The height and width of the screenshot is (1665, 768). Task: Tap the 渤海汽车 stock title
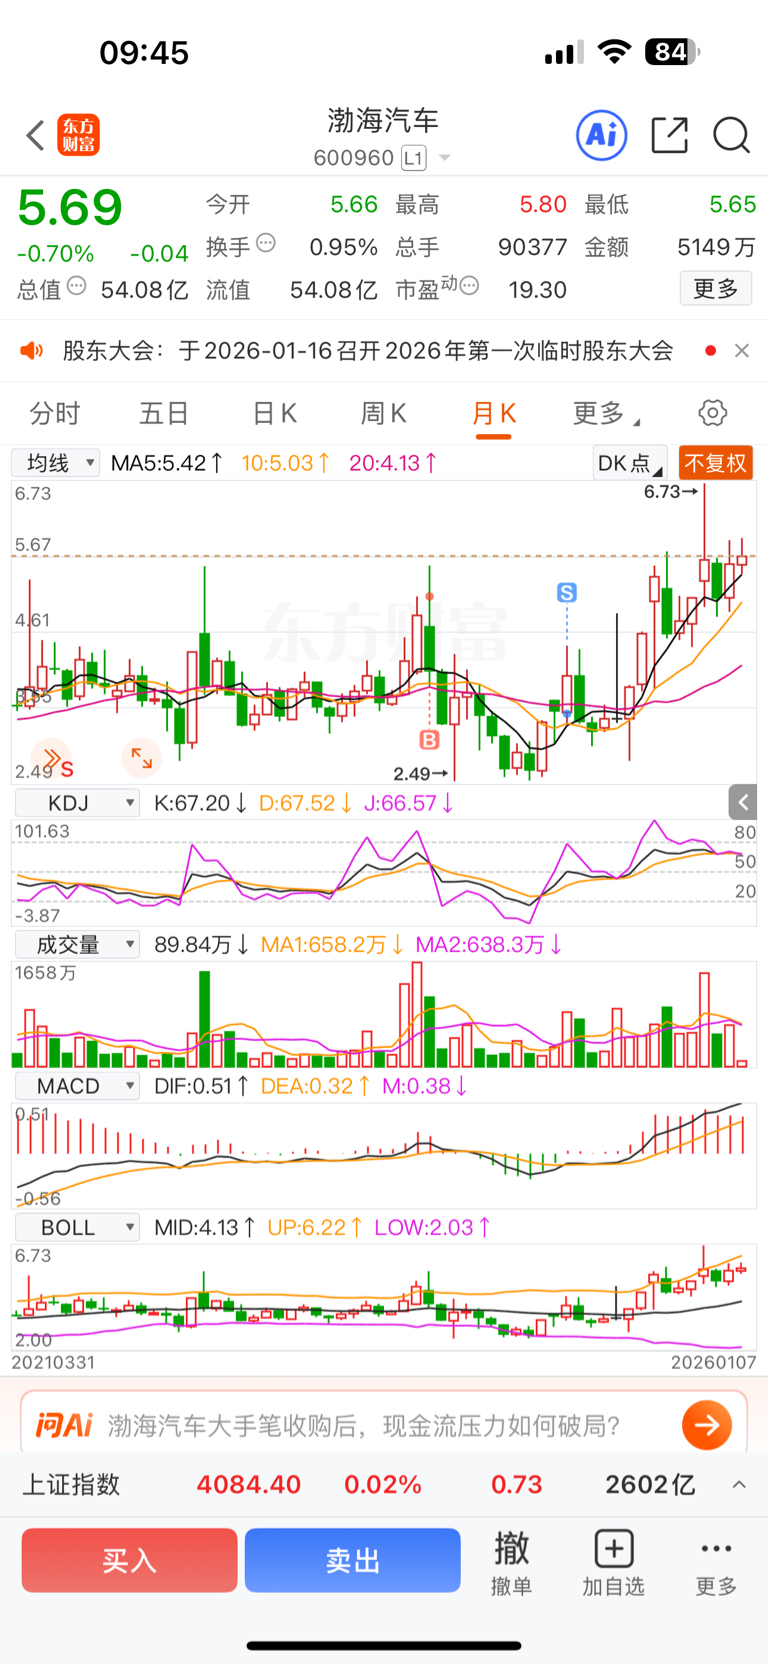pyautogui.click(x=384, y=121)
